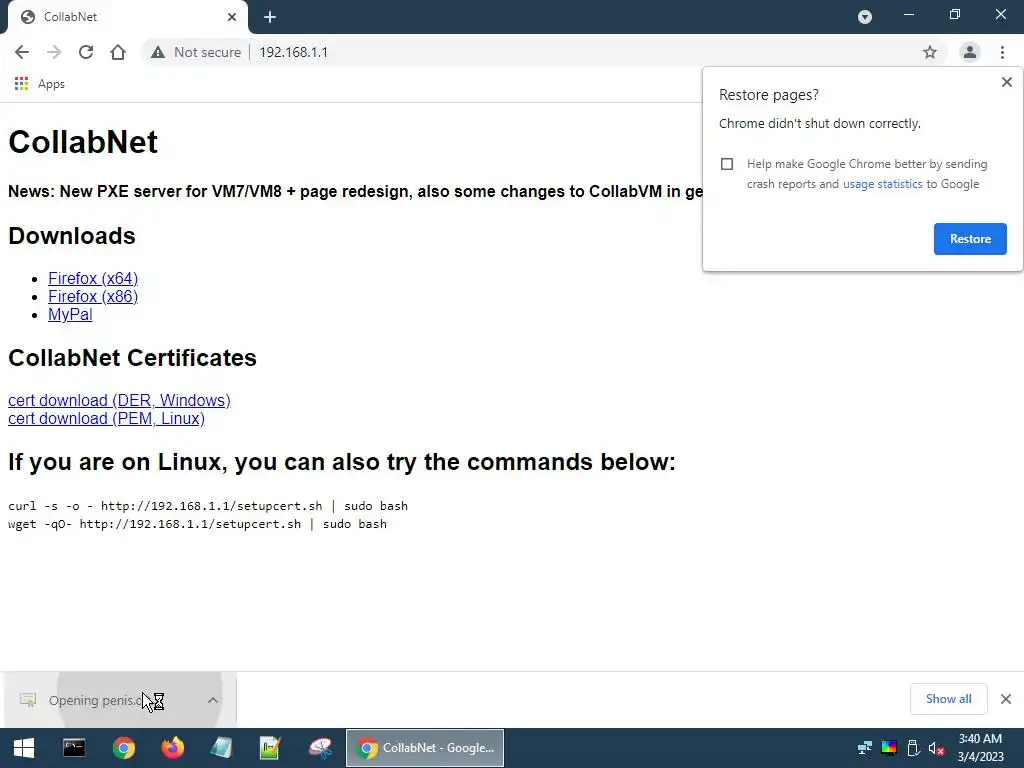1024x768 pixels.
Task: Dismiss the Restore pages popup
Action: click(x=1006, y=82)
